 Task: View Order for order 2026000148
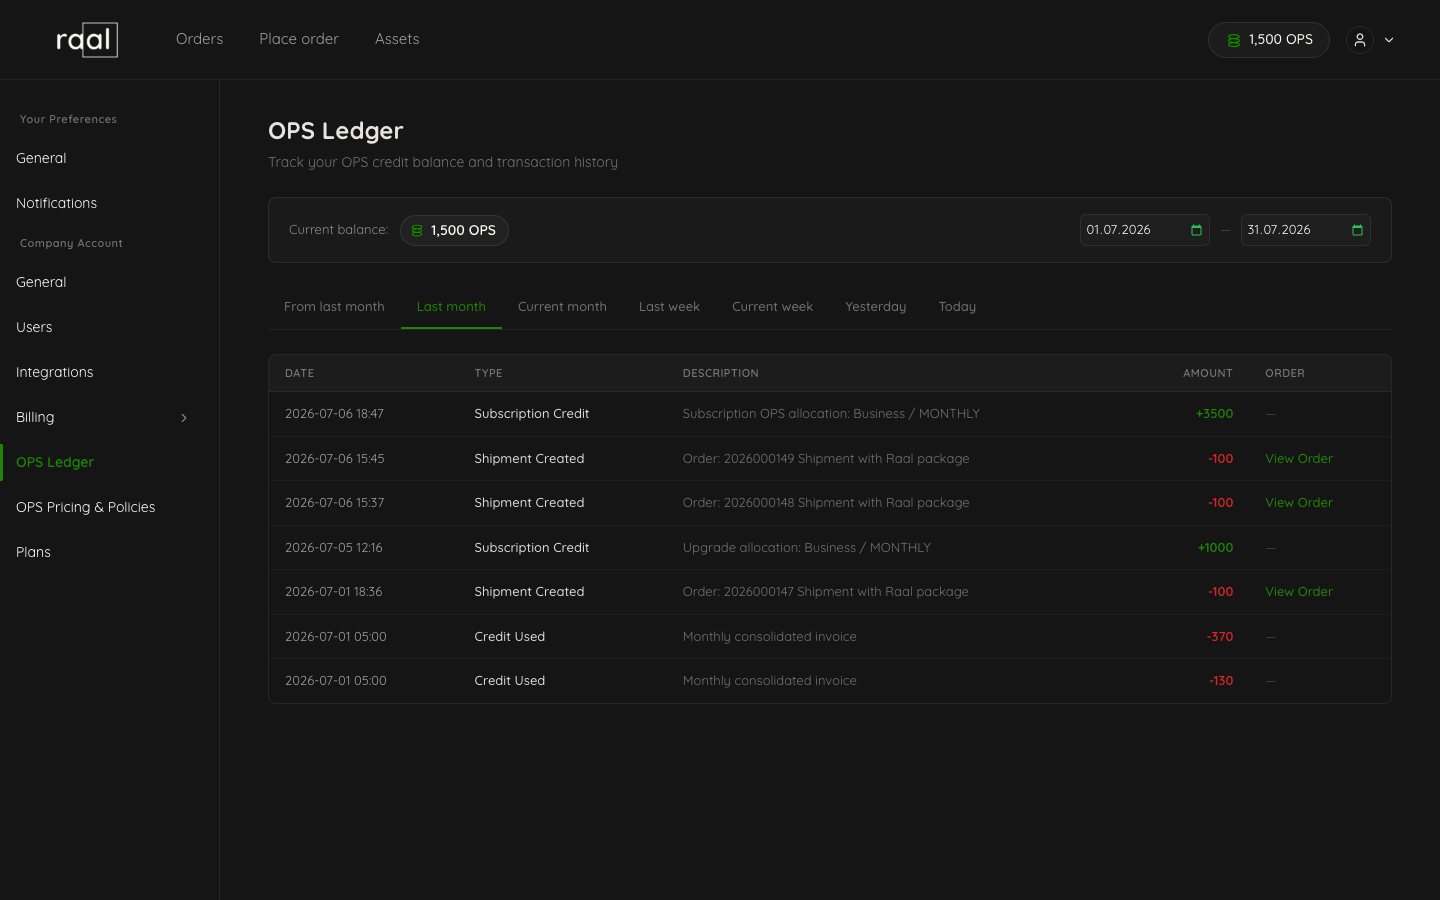[1299, 503]
